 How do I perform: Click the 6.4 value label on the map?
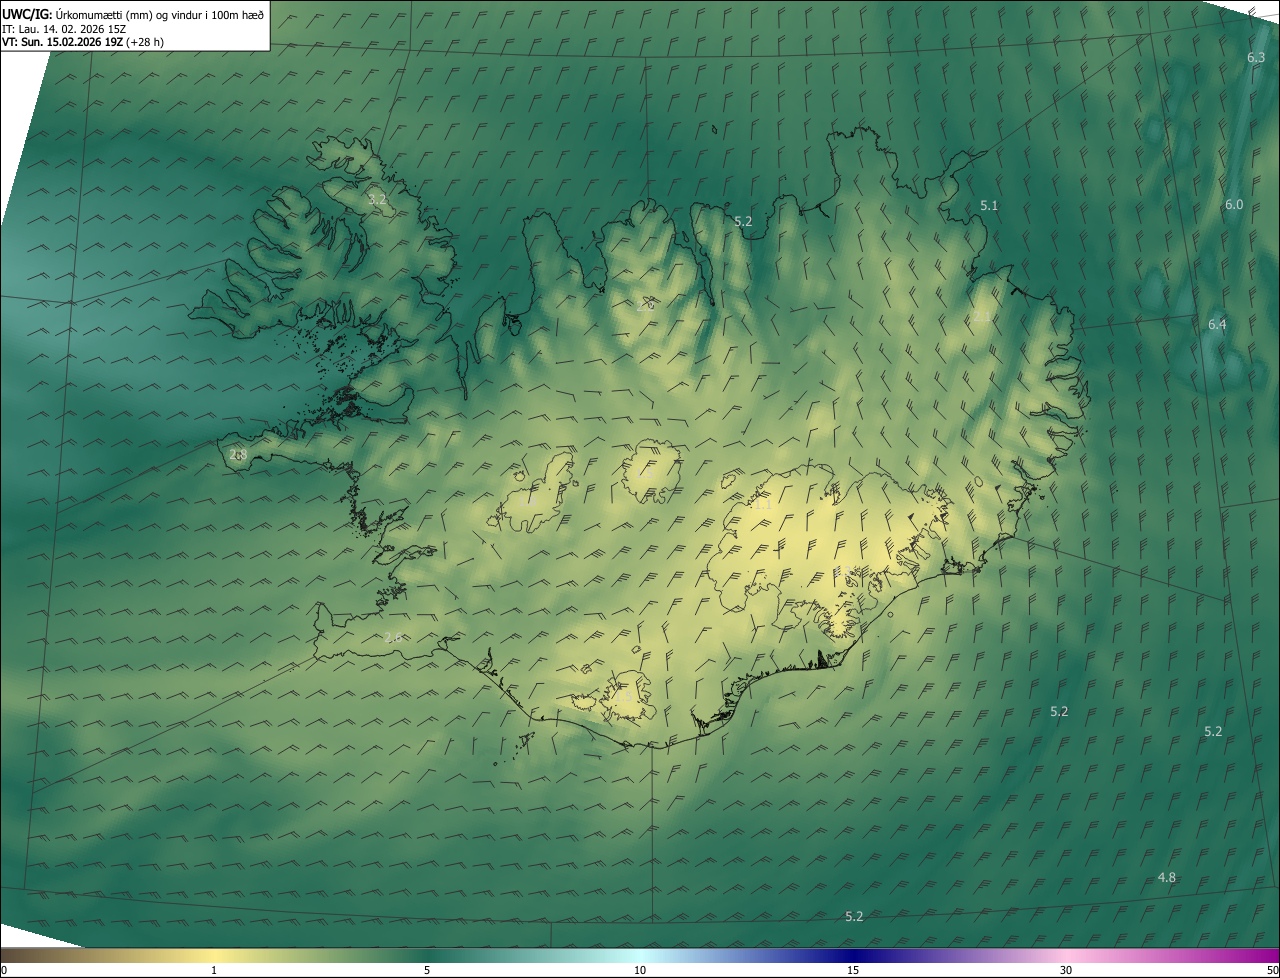pyautogui.click(x=1217, y=324)
